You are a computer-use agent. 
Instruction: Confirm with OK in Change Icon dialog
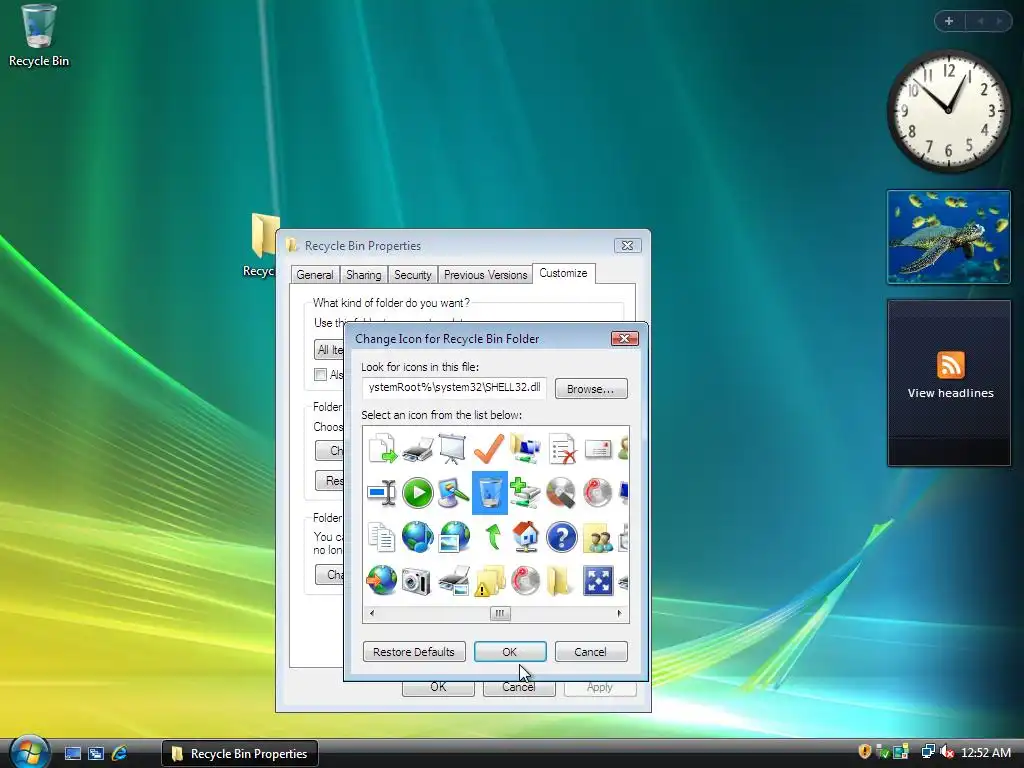(x=510, y=652)
